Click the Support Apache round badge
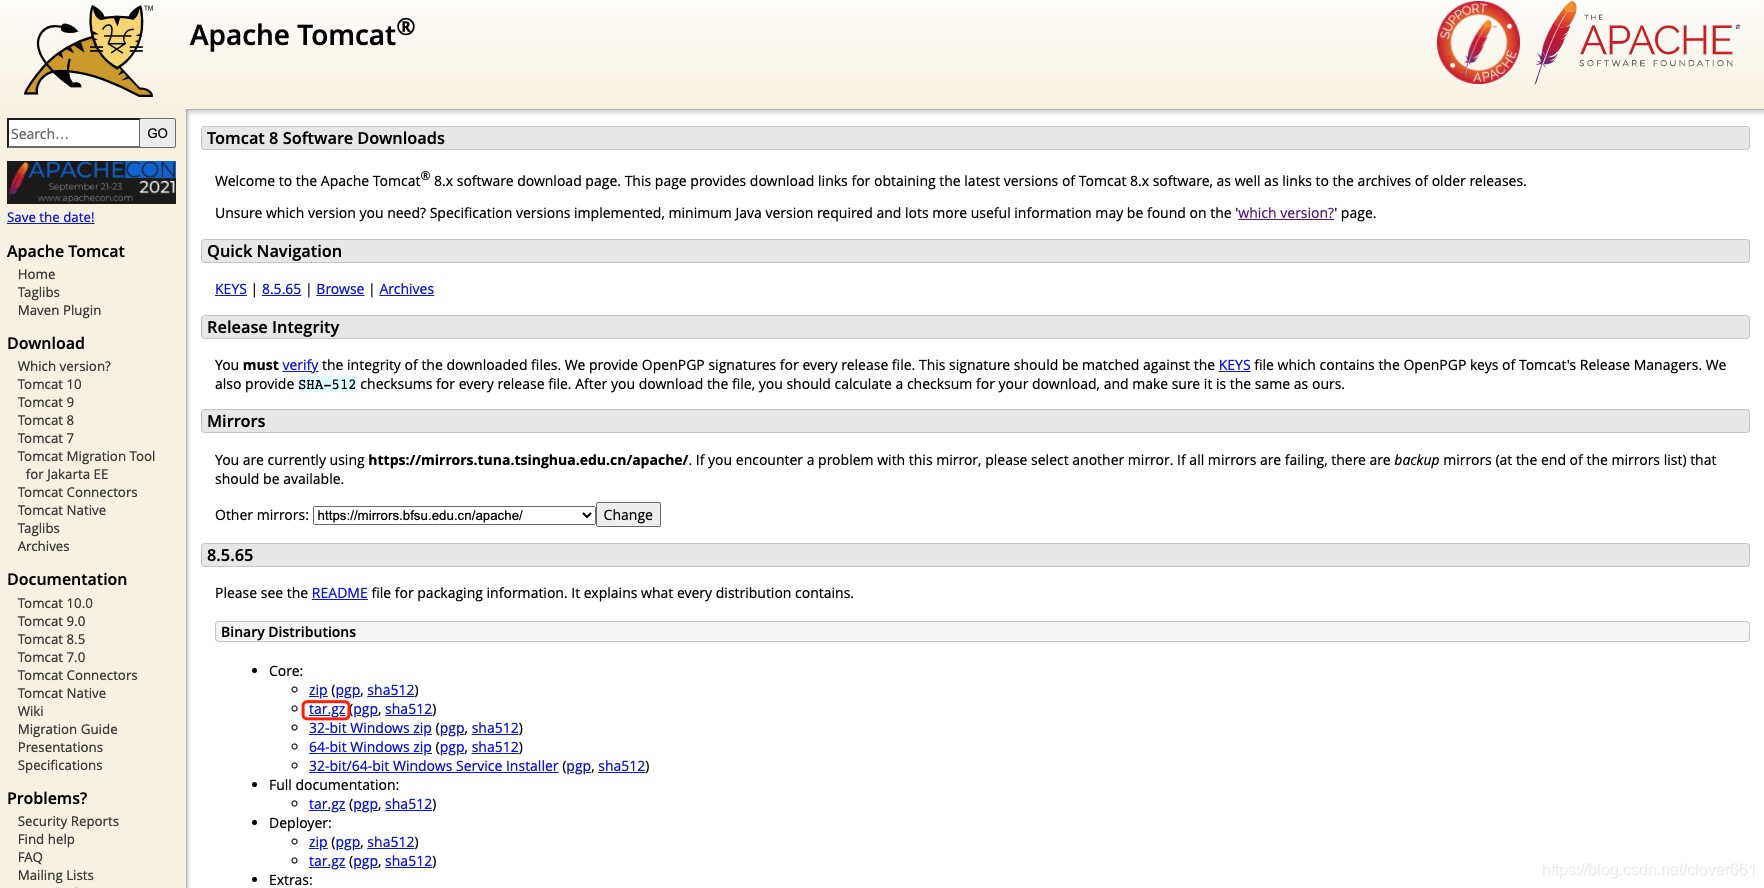This screenshot has width=1764, height=888. point(1478,44)
